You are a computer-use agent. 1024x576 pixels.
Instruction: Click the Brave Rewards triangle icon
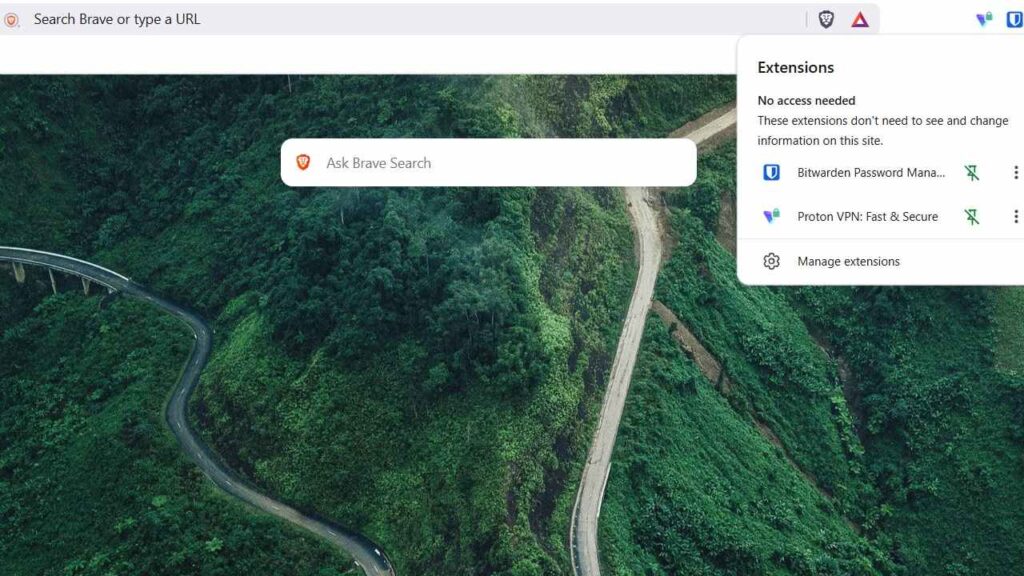[860, 20]
